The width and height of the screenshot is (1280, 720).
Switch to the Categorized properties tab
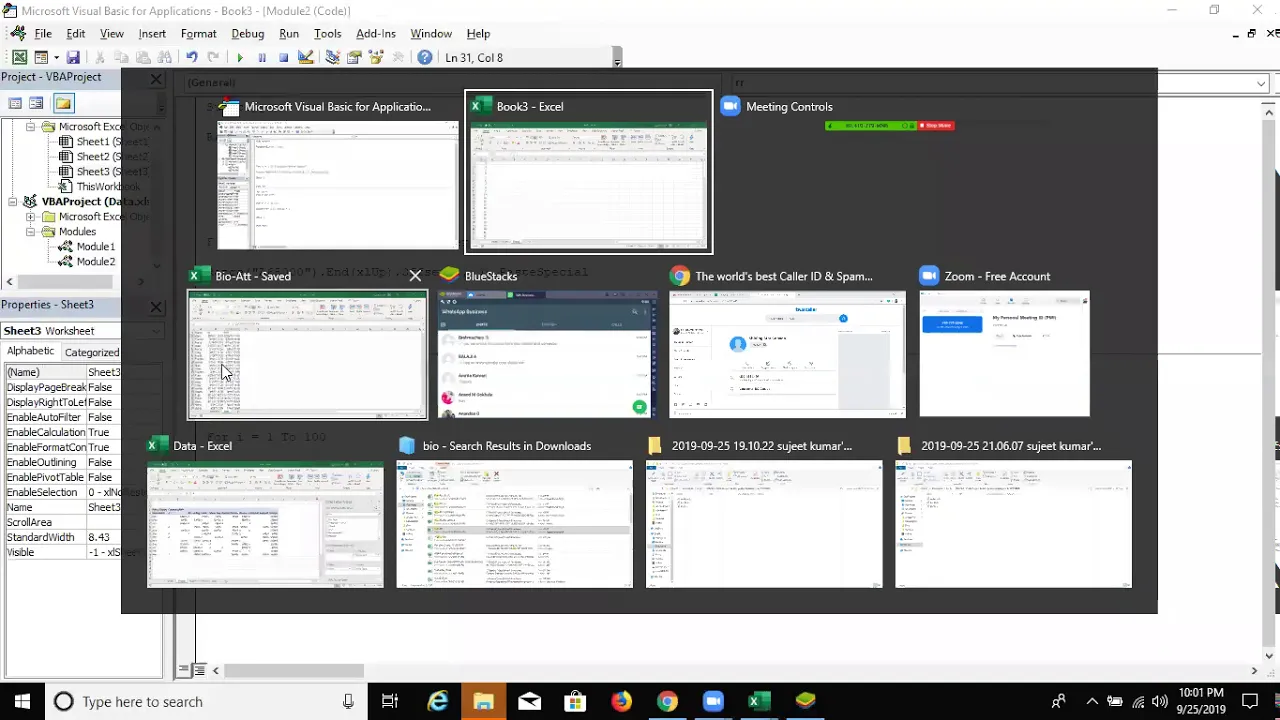[x=91, y=352]
